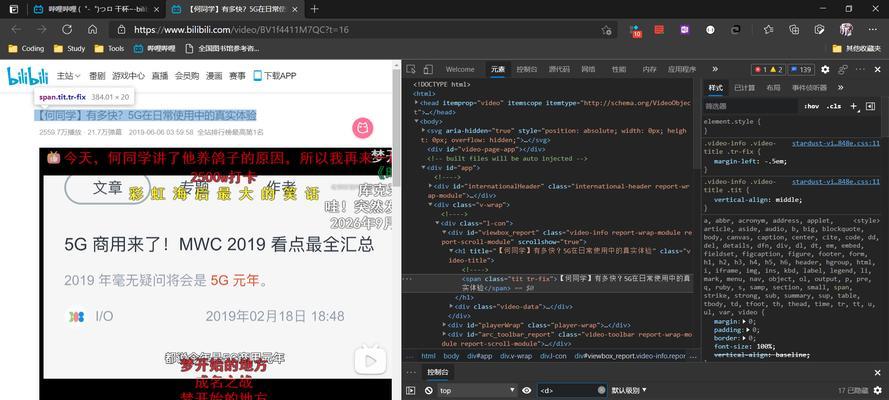Click 下载APP in bilibili nav
The height and width of the screenshot is (400, 889).
pos(274,76)
